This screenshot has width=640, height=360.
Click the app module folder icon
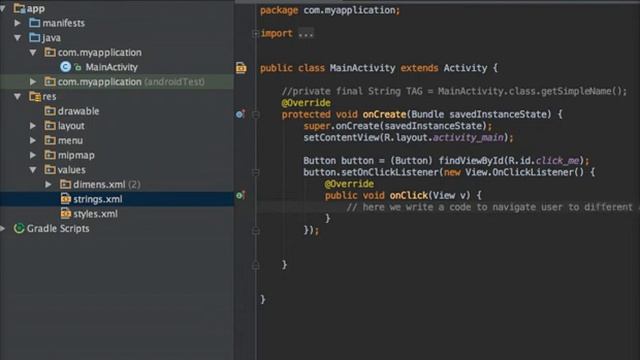pos(19,8)
